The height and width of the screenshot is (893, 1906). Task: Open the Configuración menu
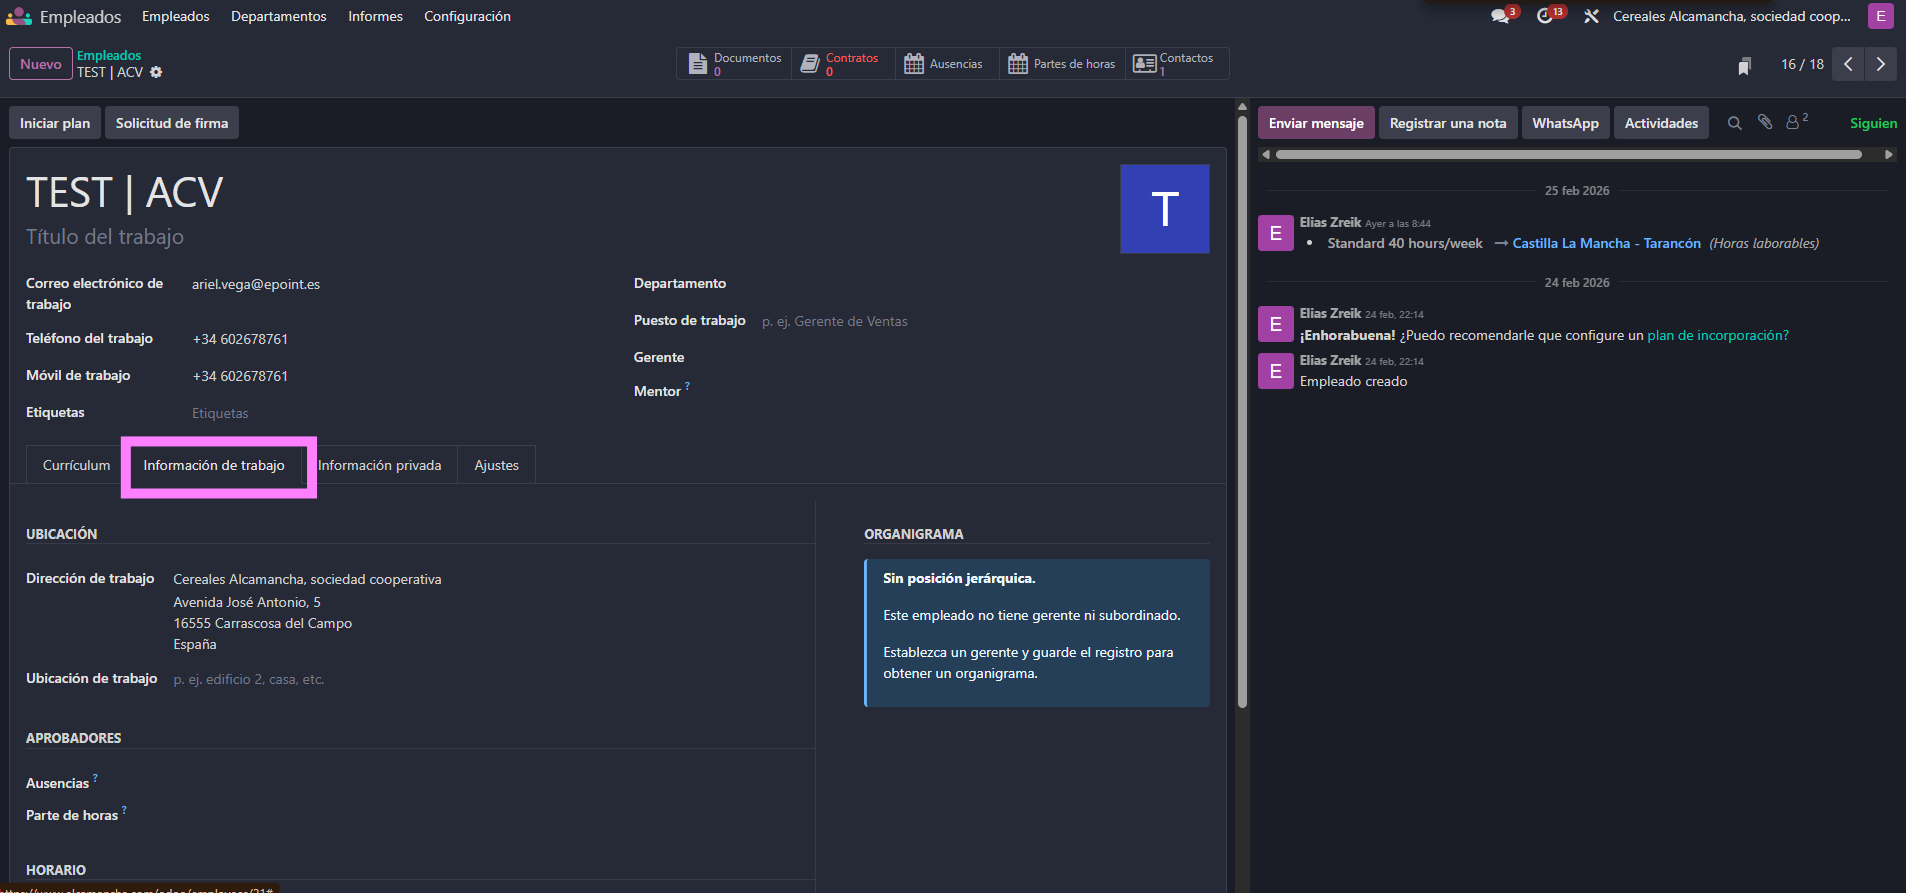click(467, 17)
